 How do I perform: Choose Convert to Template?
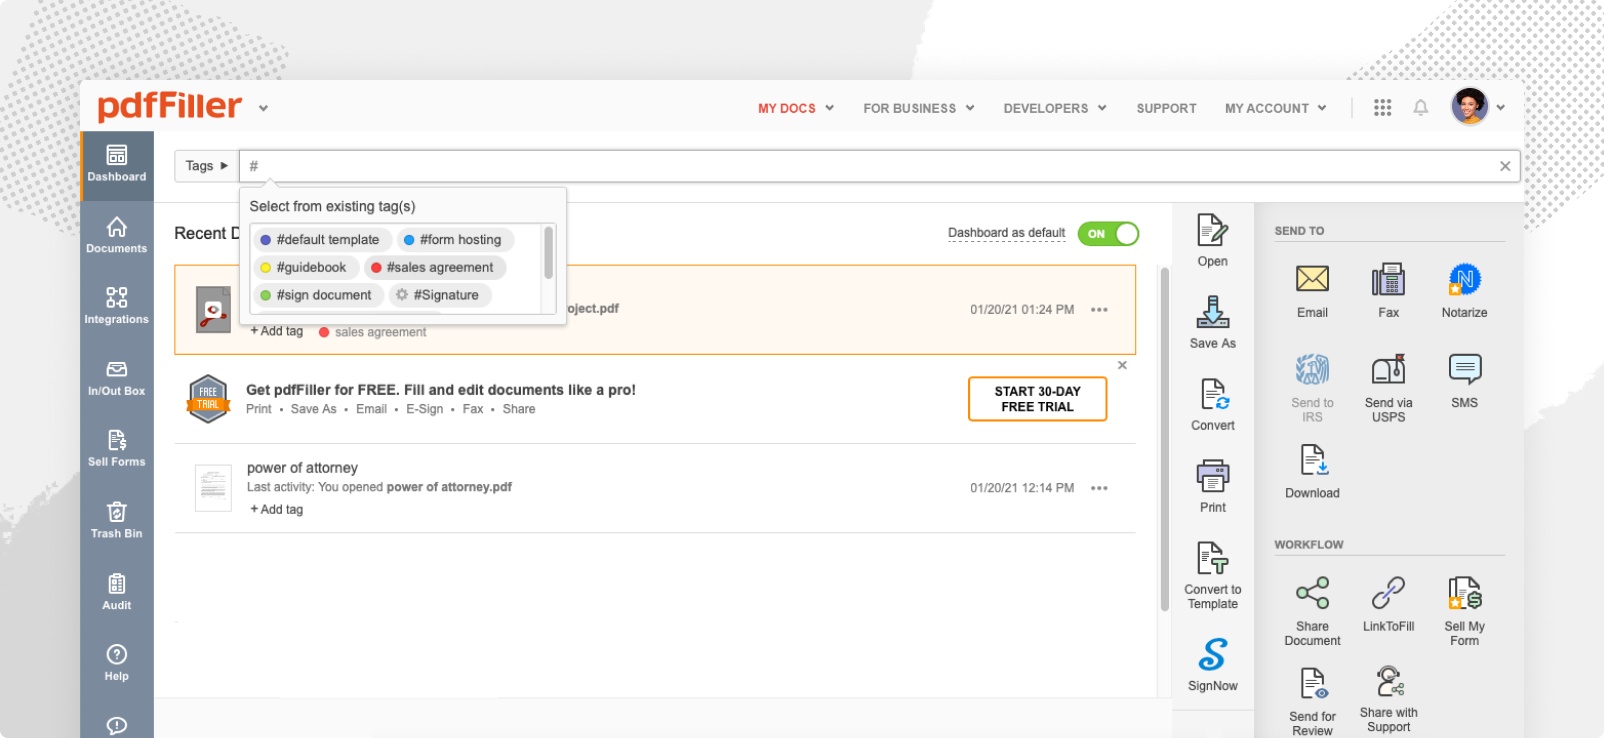click(1213, 576)
